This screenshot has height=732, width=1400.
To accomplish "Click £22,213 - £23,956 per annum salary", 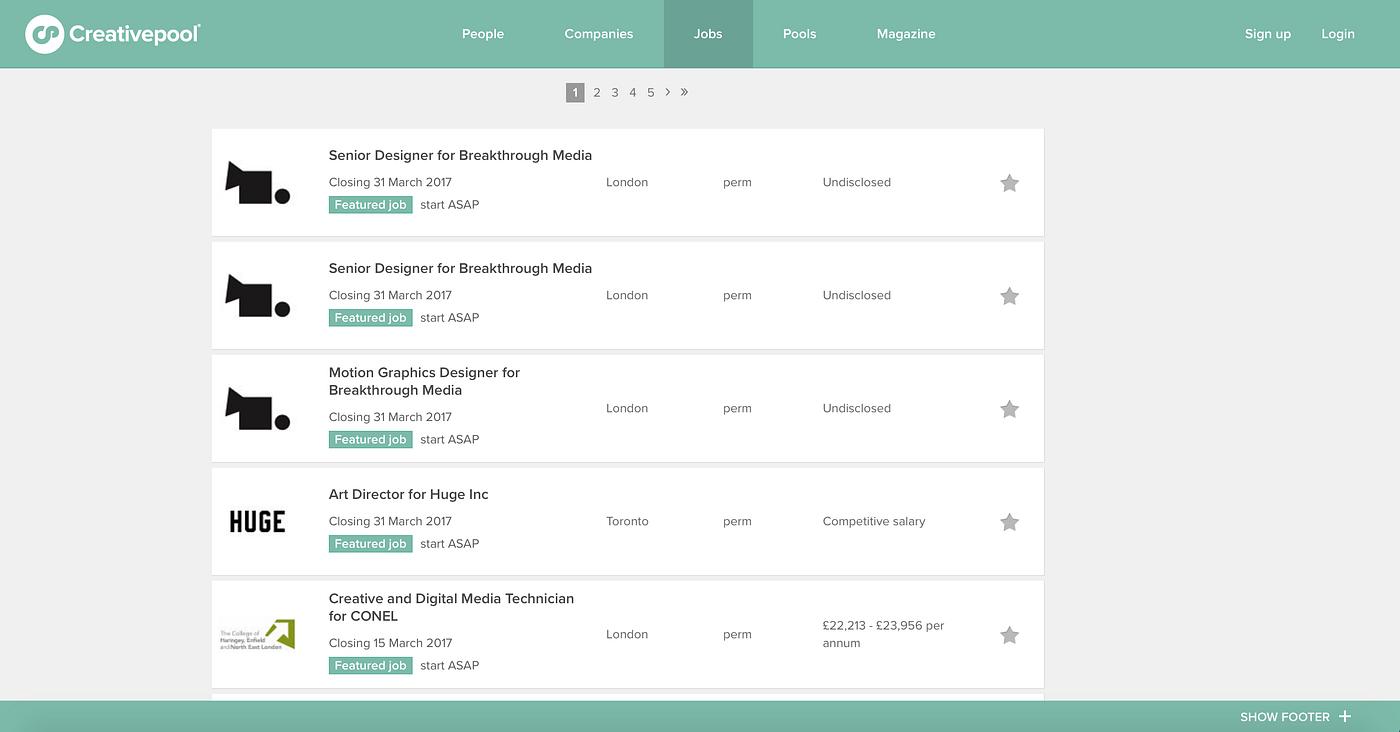I will (883, 634).
